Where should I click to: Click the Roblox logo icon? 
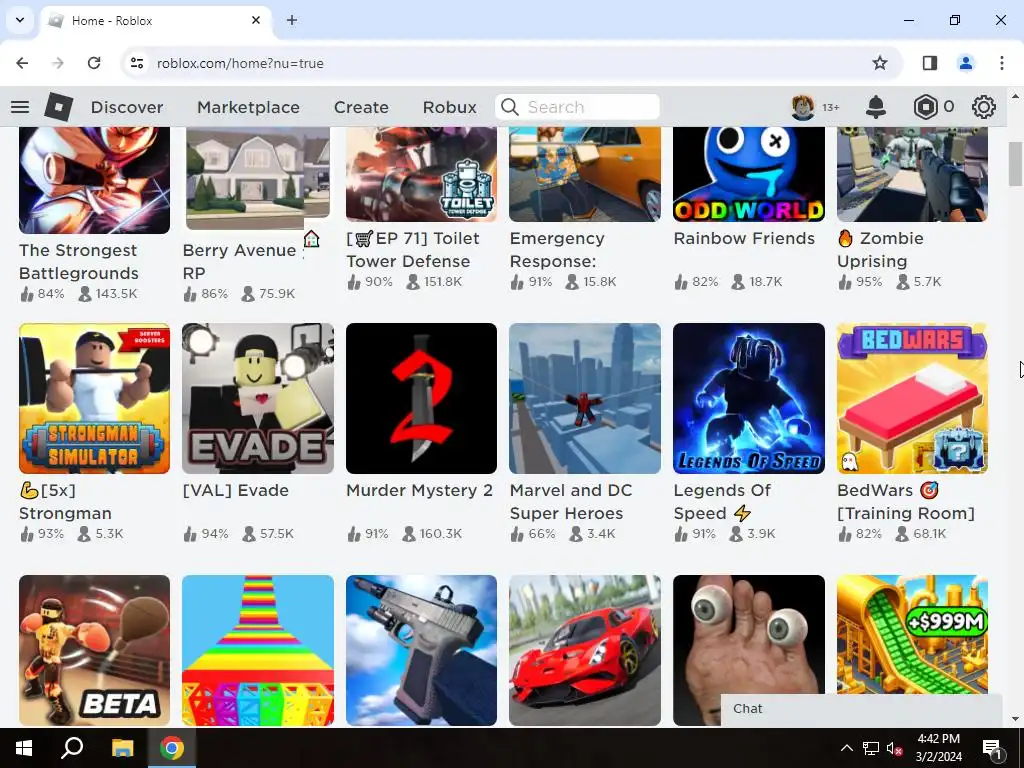coord(59,106)
